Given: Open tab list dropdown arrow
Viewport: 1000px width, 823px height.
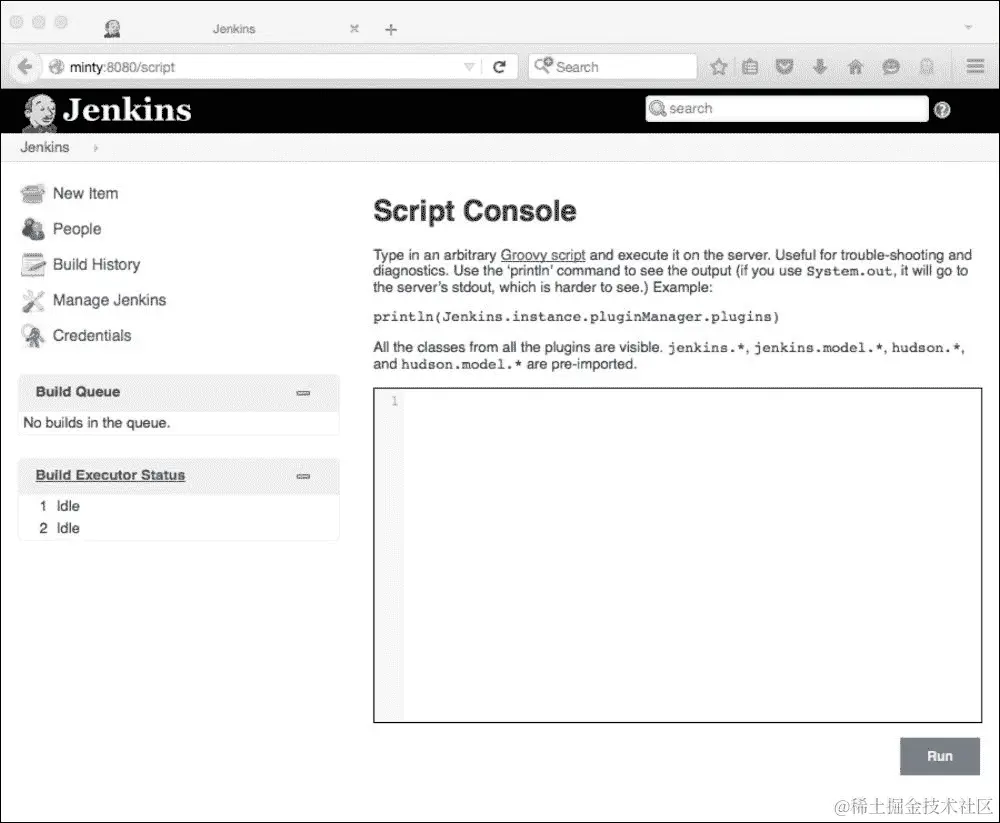Looking at the screenshot, I should (x=968, y=27).
